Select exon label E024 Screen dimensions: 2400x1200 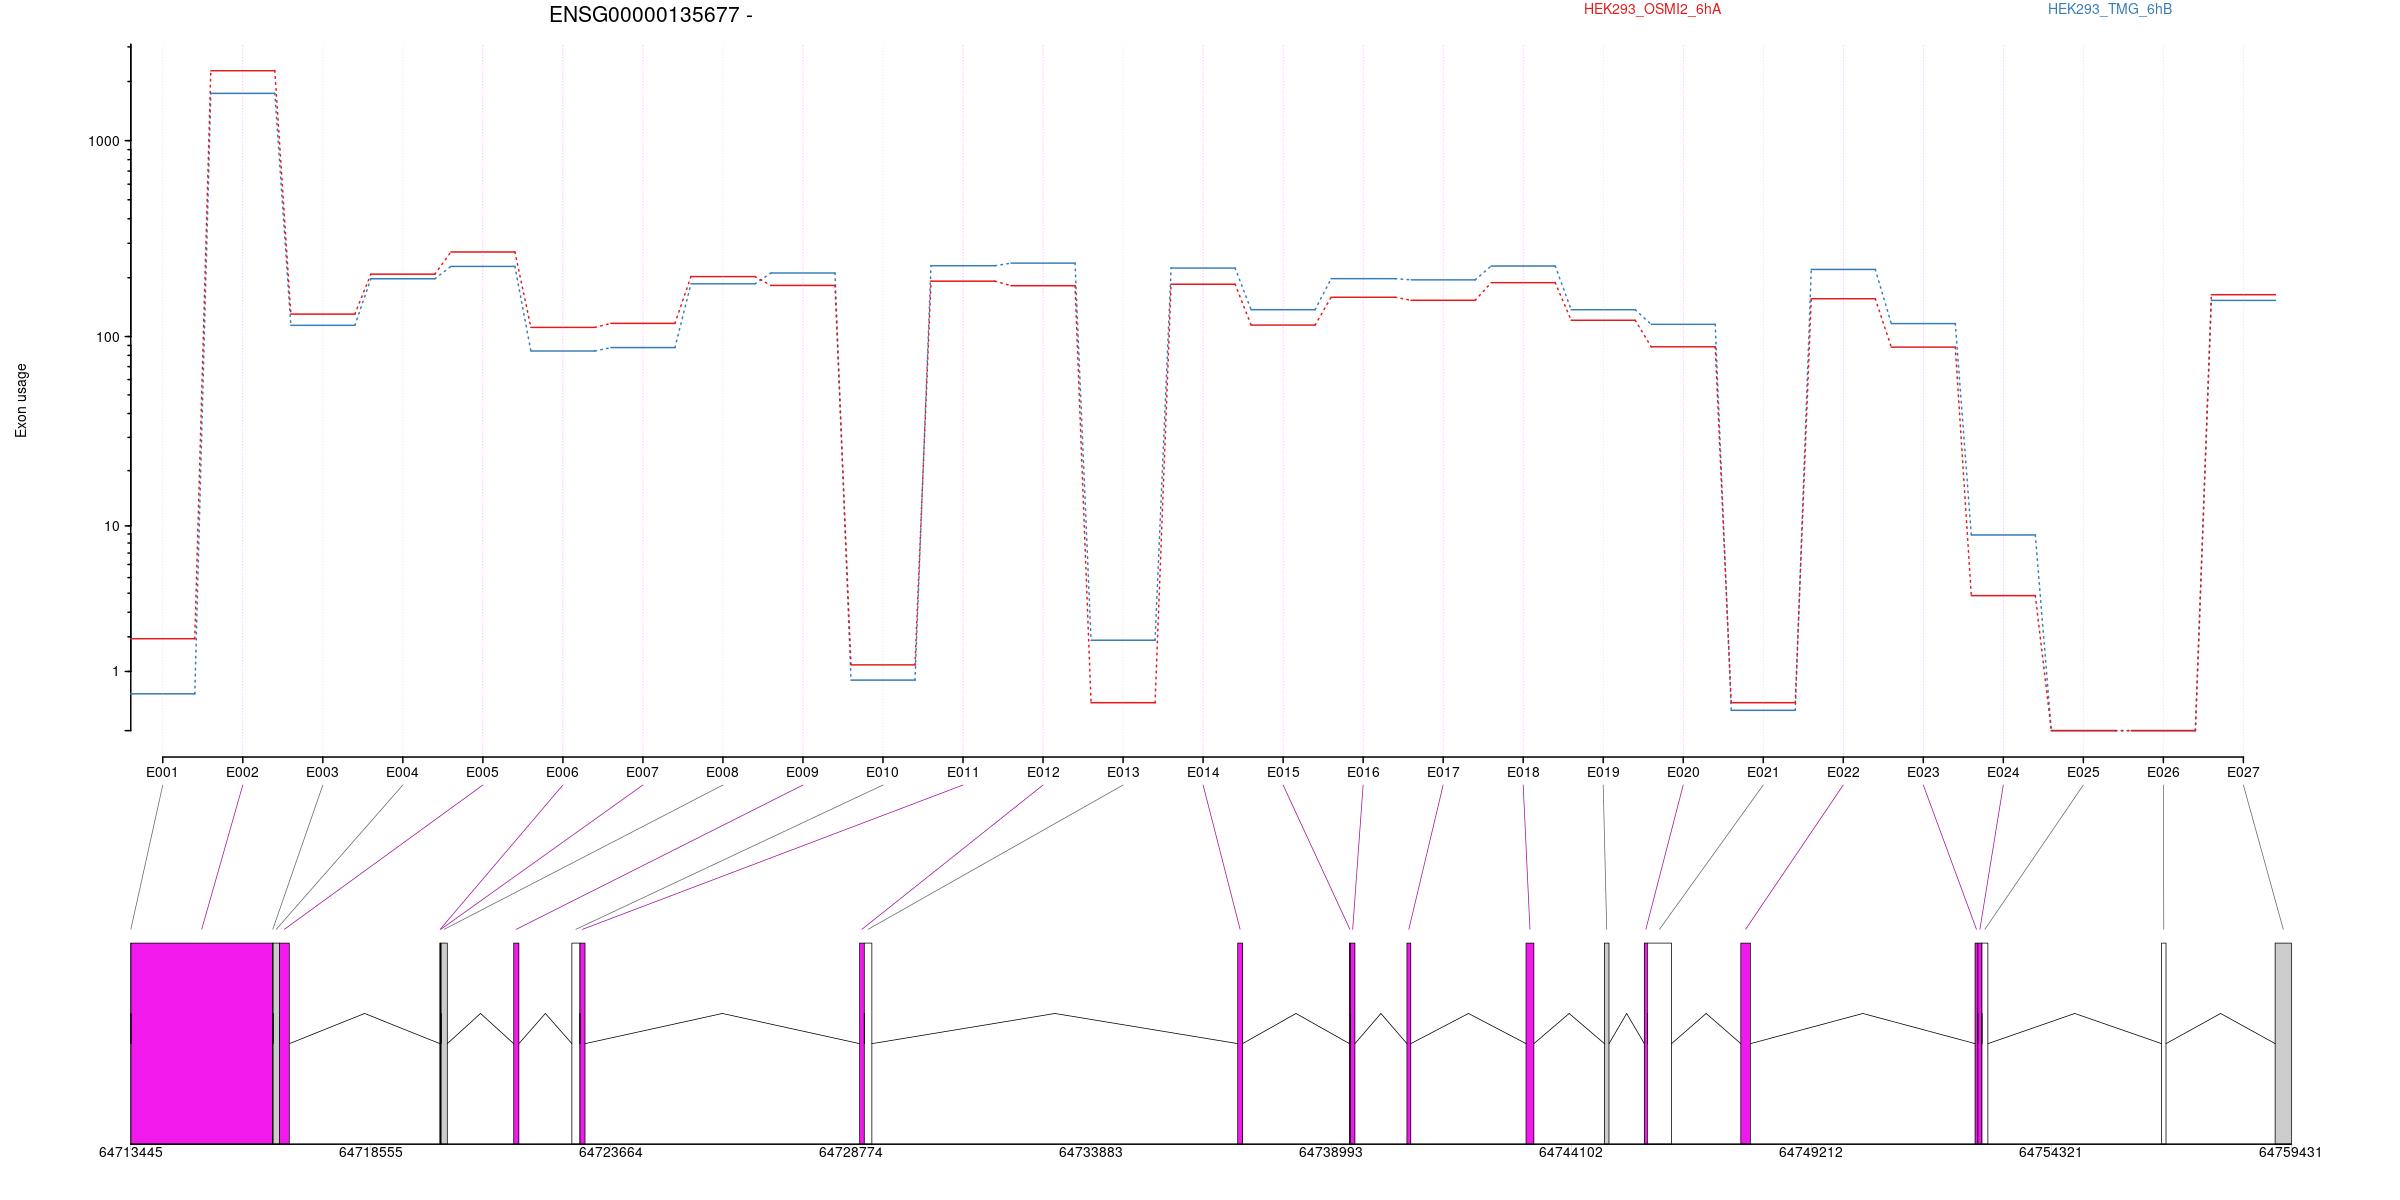coord(2003,772)
